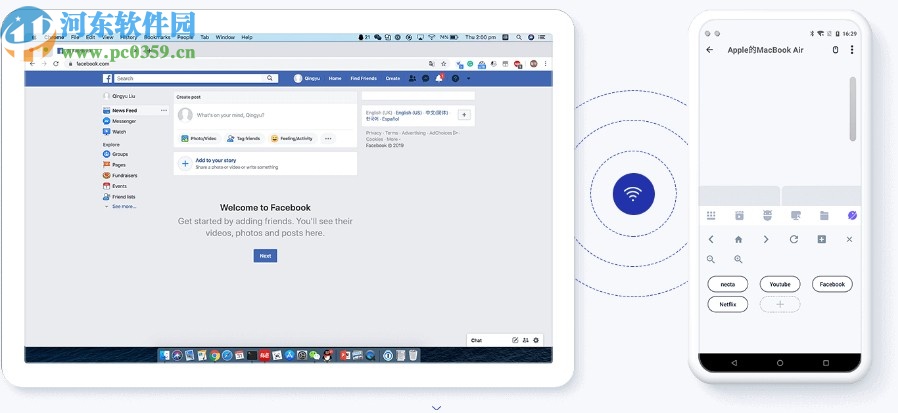Open more post options three-dot button
The width and height of the screenshot is (898, 413).
[x=328, y=139]
